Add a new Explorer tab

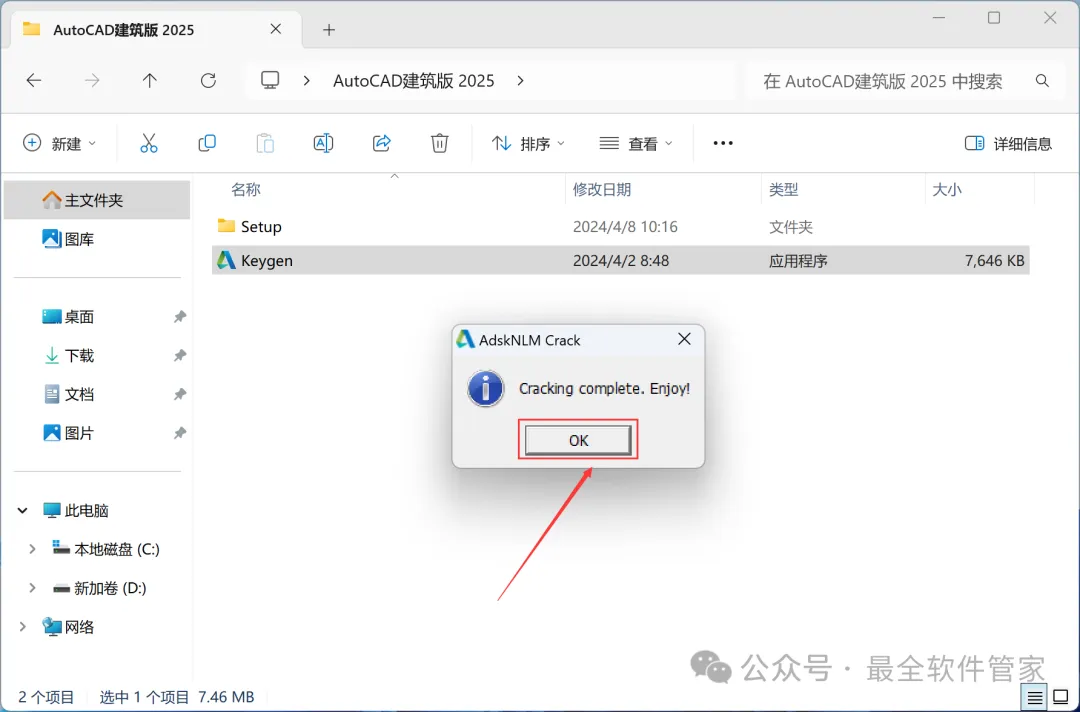tap(329, 30)
